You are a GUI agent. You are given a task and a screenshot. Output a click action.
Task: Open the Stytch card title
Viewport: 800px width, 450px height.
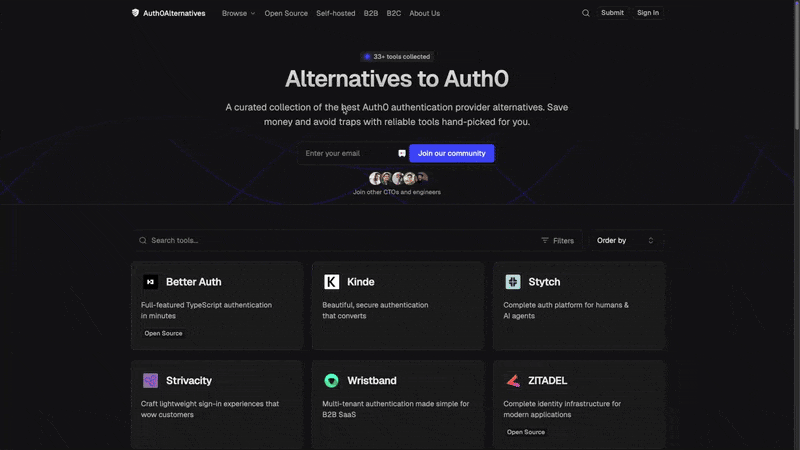point(544,282)
